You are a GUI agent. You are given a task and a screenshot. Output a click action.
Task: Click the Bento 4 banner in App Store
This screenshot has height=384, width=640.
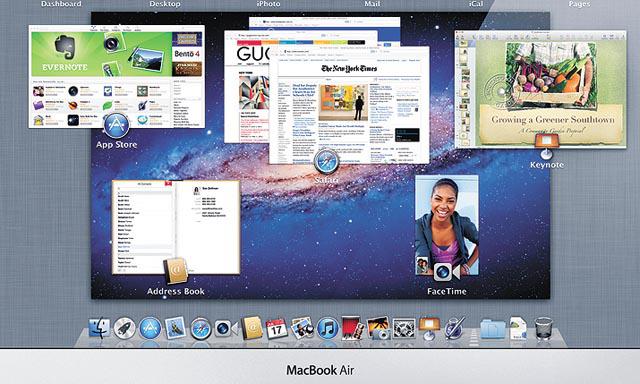[x=187, y=54]
